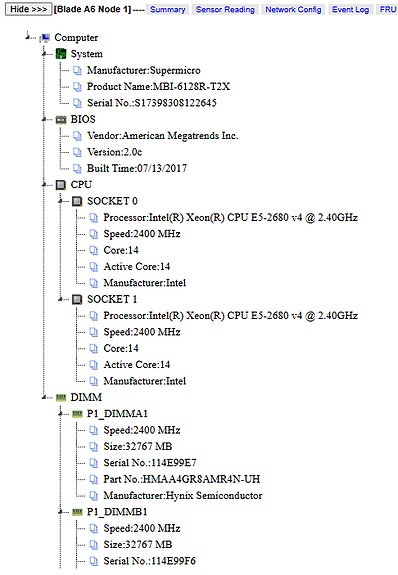Click document icon beside SOCKET 1 Active Core

click(x=94, y=365)
